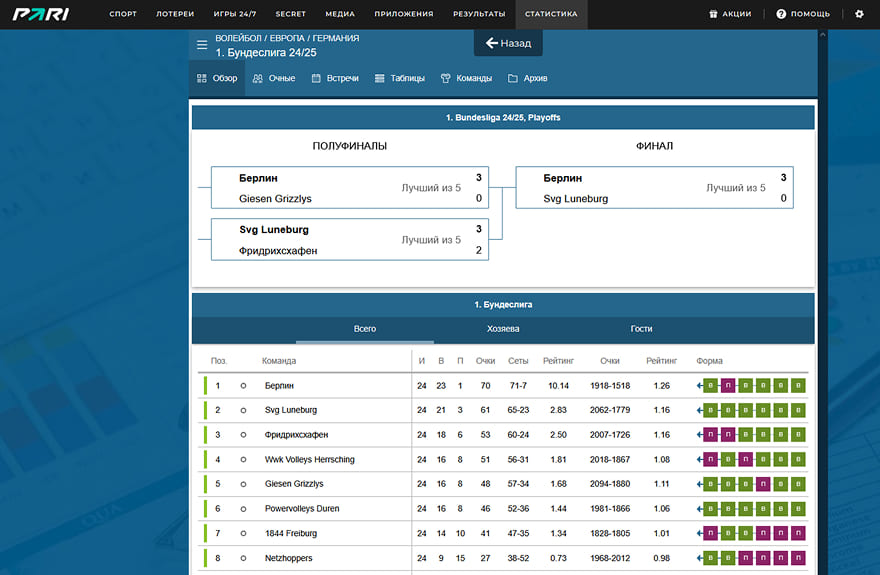Open the Берлин vs Giesen Grizzlys semifinal
880x575 pixels.
click(x=350, y=188)
